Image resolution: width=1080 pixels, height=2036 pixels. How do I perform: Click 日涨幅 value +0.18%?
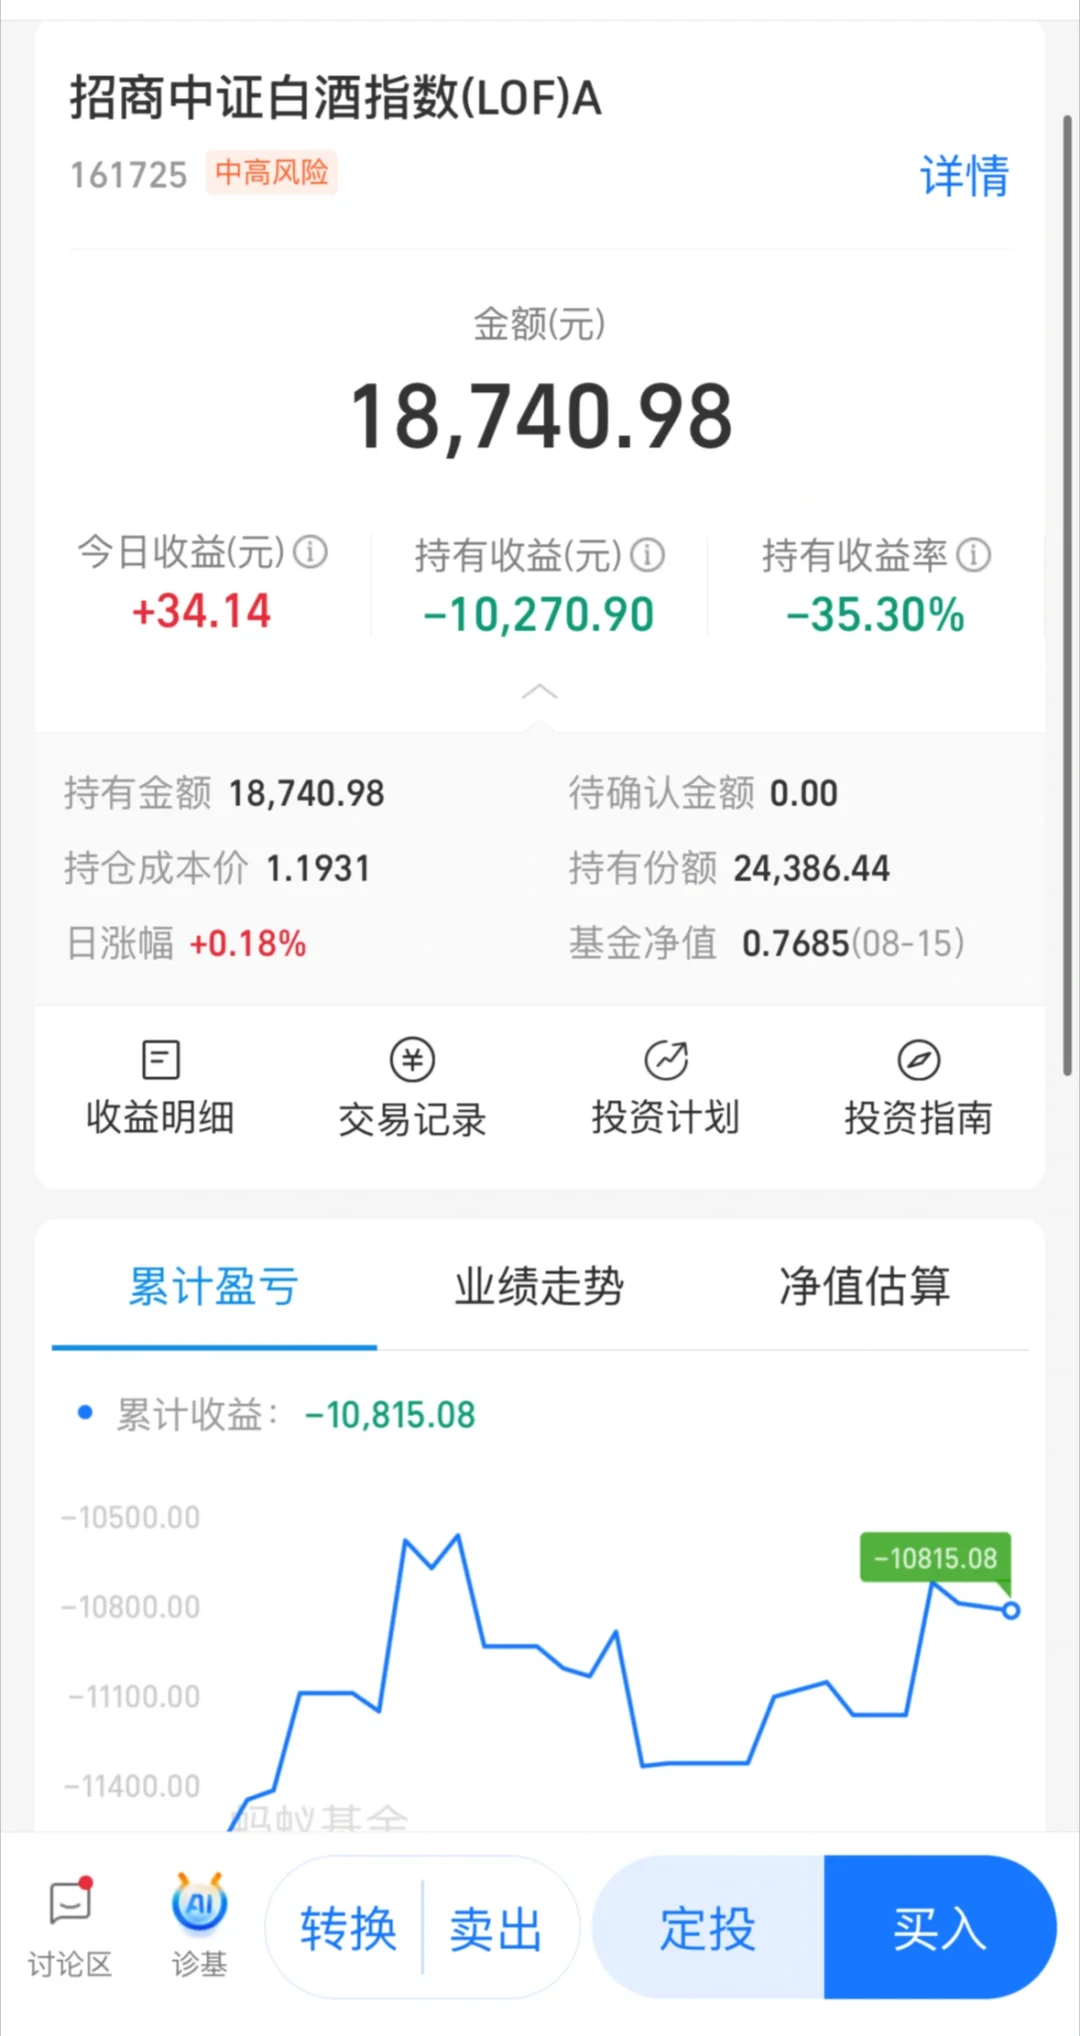coord(248,943)
